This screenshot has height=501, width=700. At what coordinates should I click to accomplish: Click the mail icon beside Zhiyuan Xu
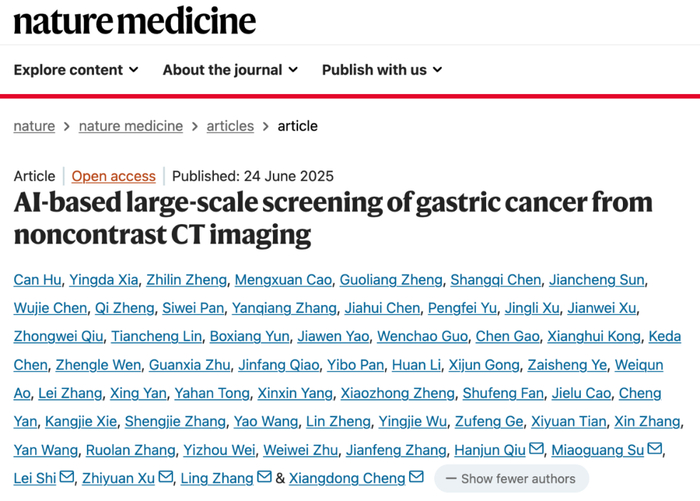click(166, 478)
